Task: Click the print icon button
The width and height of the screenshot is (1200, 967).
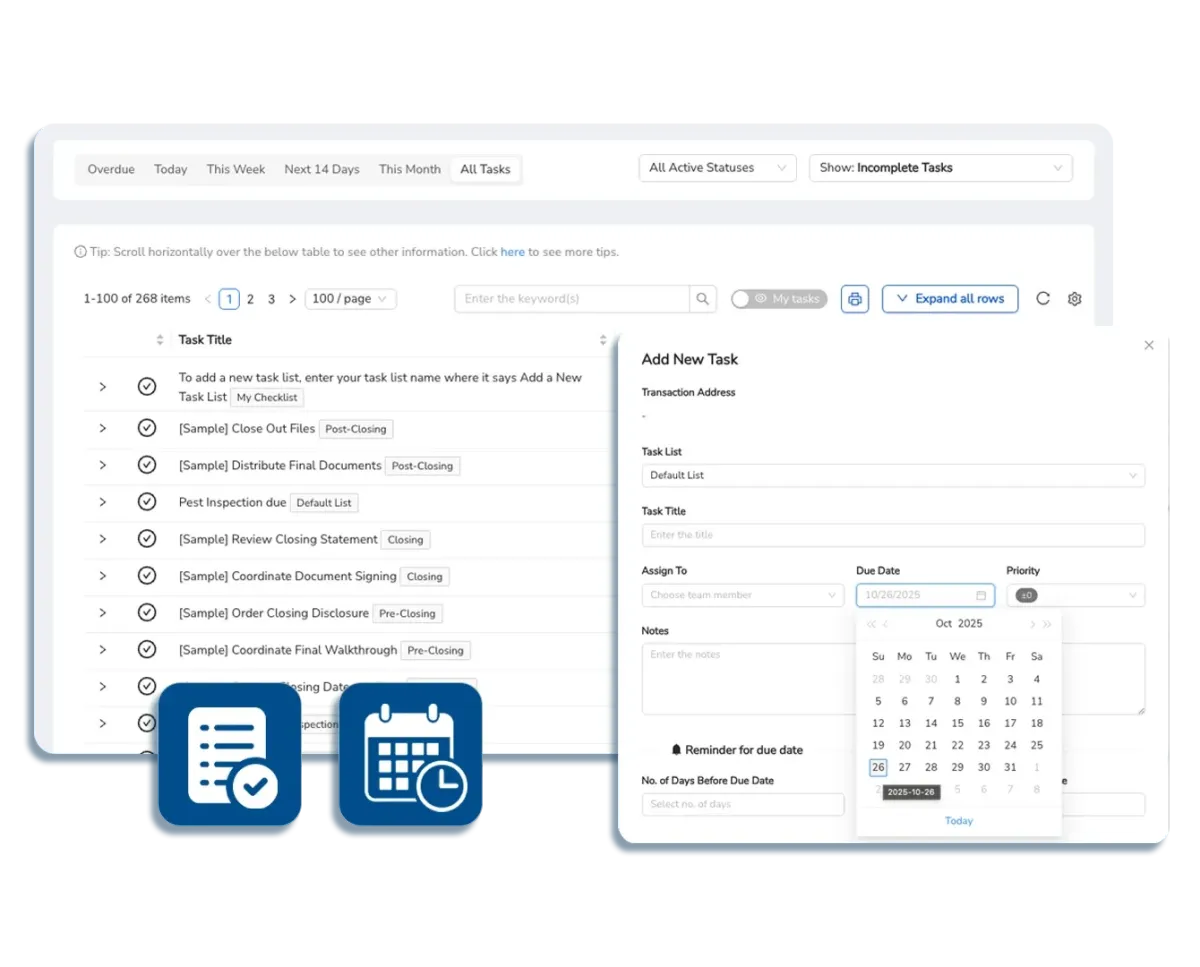Action: pos(854,299)
